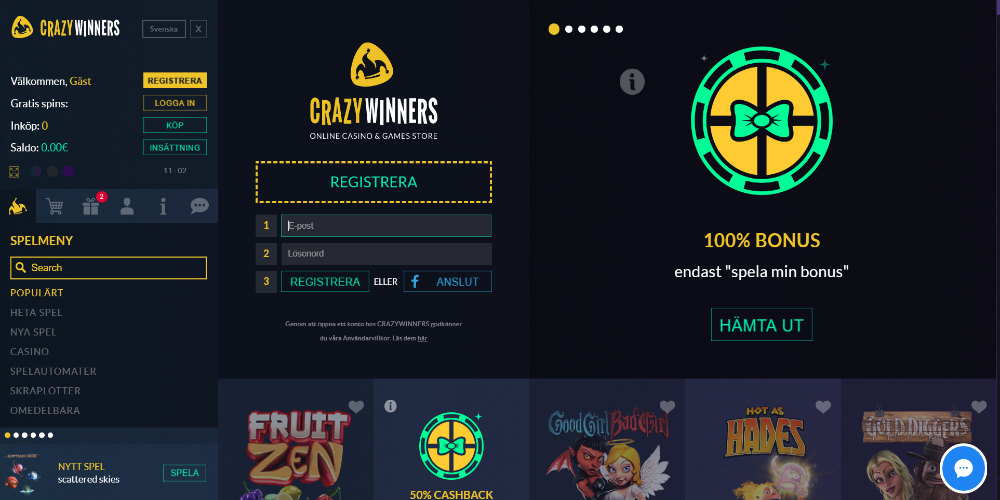
Task: Open the info icon tab in sidebar
Action: click(x=163, y=206)
